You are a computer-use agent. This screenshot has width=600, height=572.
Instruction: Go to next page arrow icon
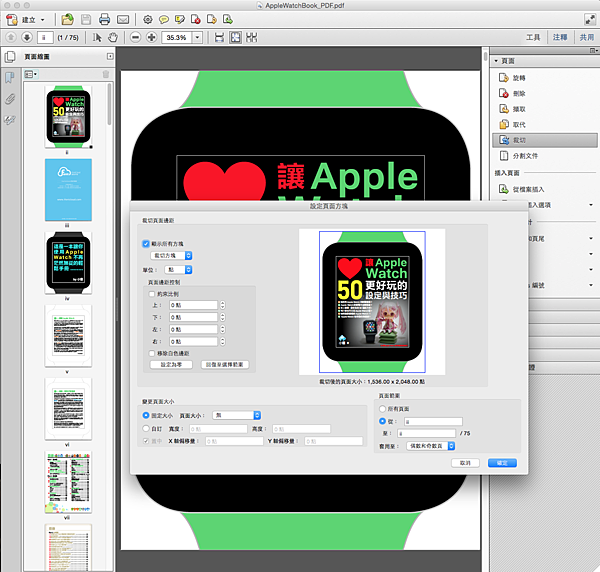27,37
